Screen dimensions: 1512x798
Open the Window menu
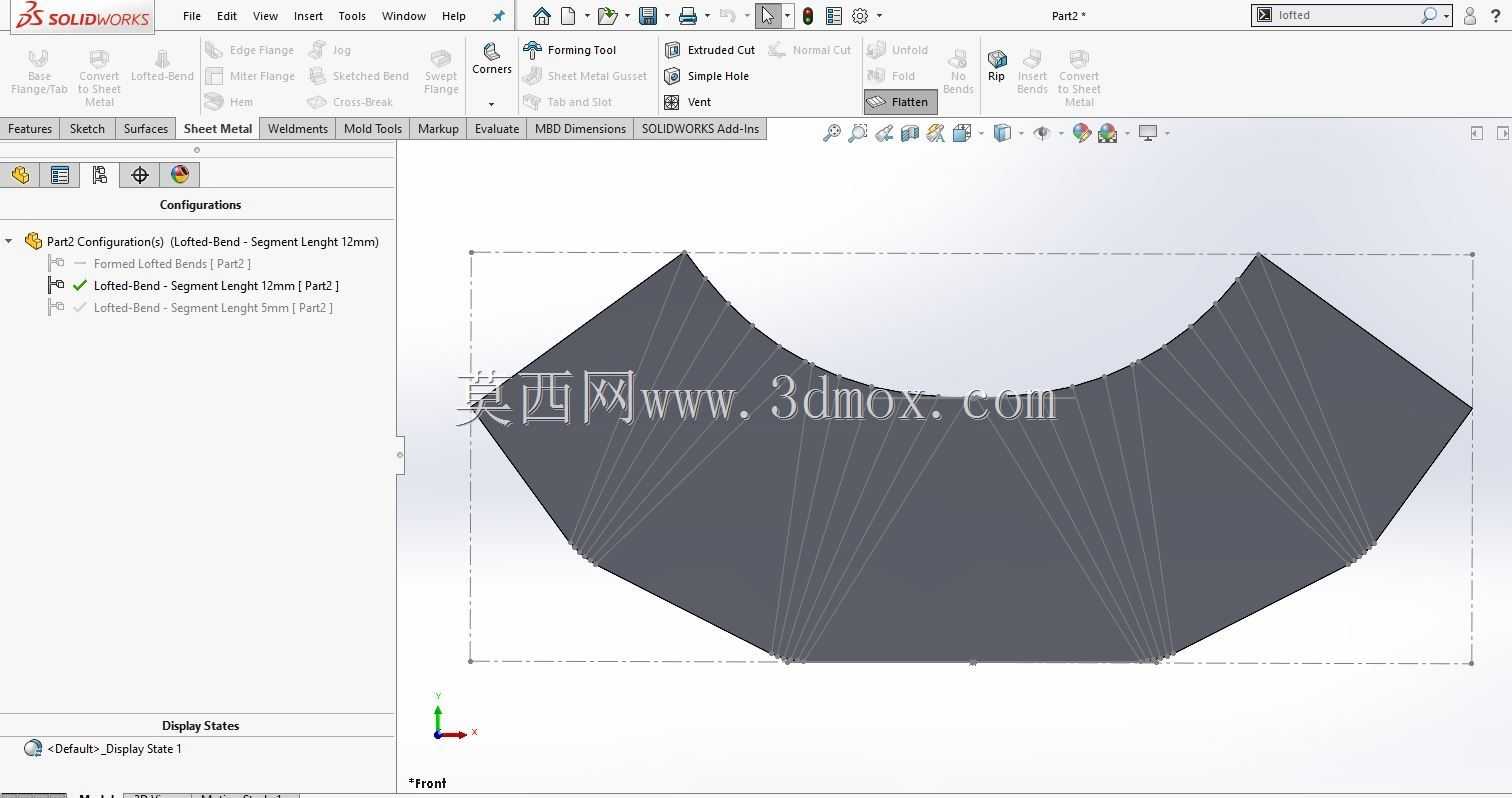click(x=404, y=16)
